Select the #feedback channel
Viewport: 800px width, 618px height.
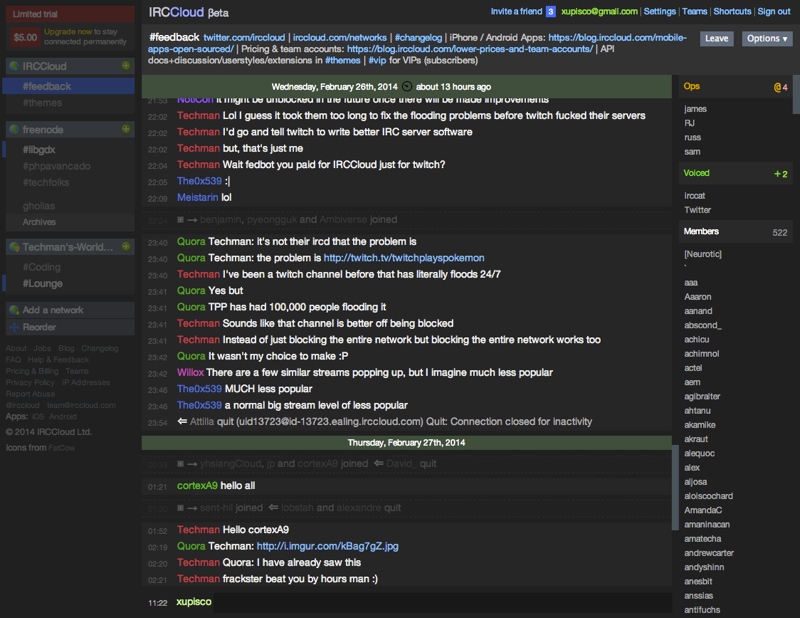pyautogui.click(x=69, y=86)
